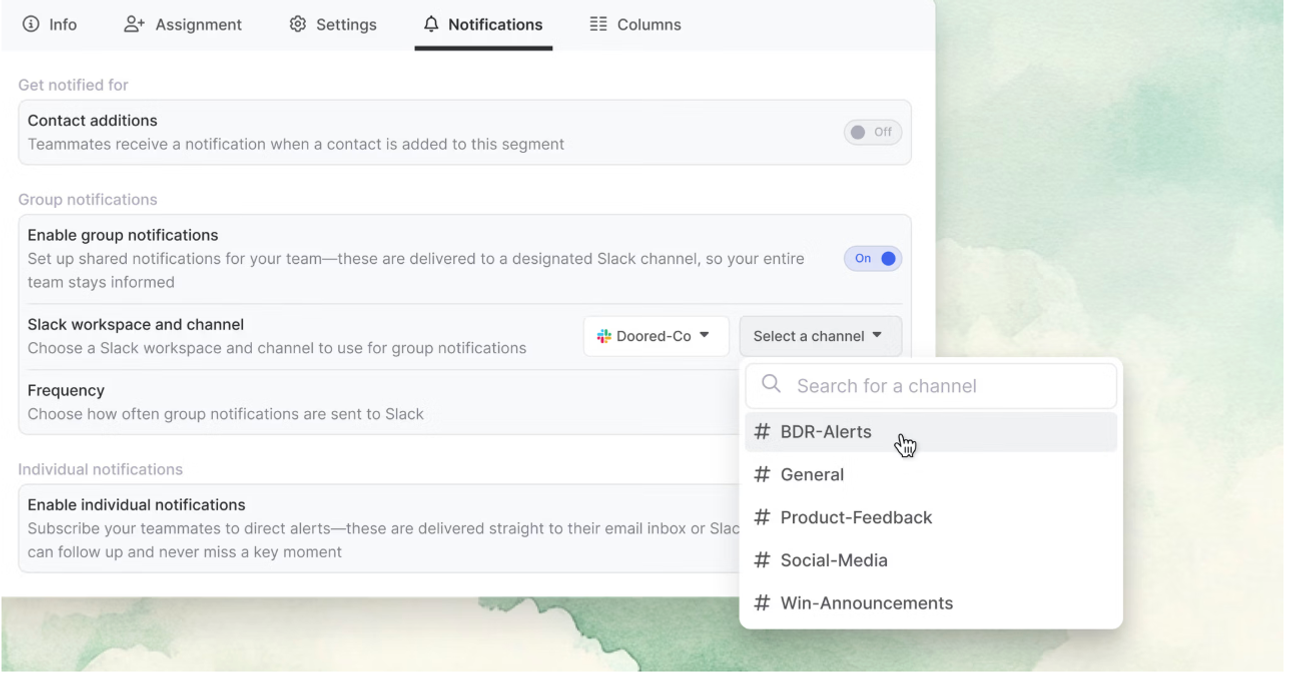The image size is (1290, 674).
Task: Click the Contact additions heading
Action: pyautogui.click(x=93, y=121)
